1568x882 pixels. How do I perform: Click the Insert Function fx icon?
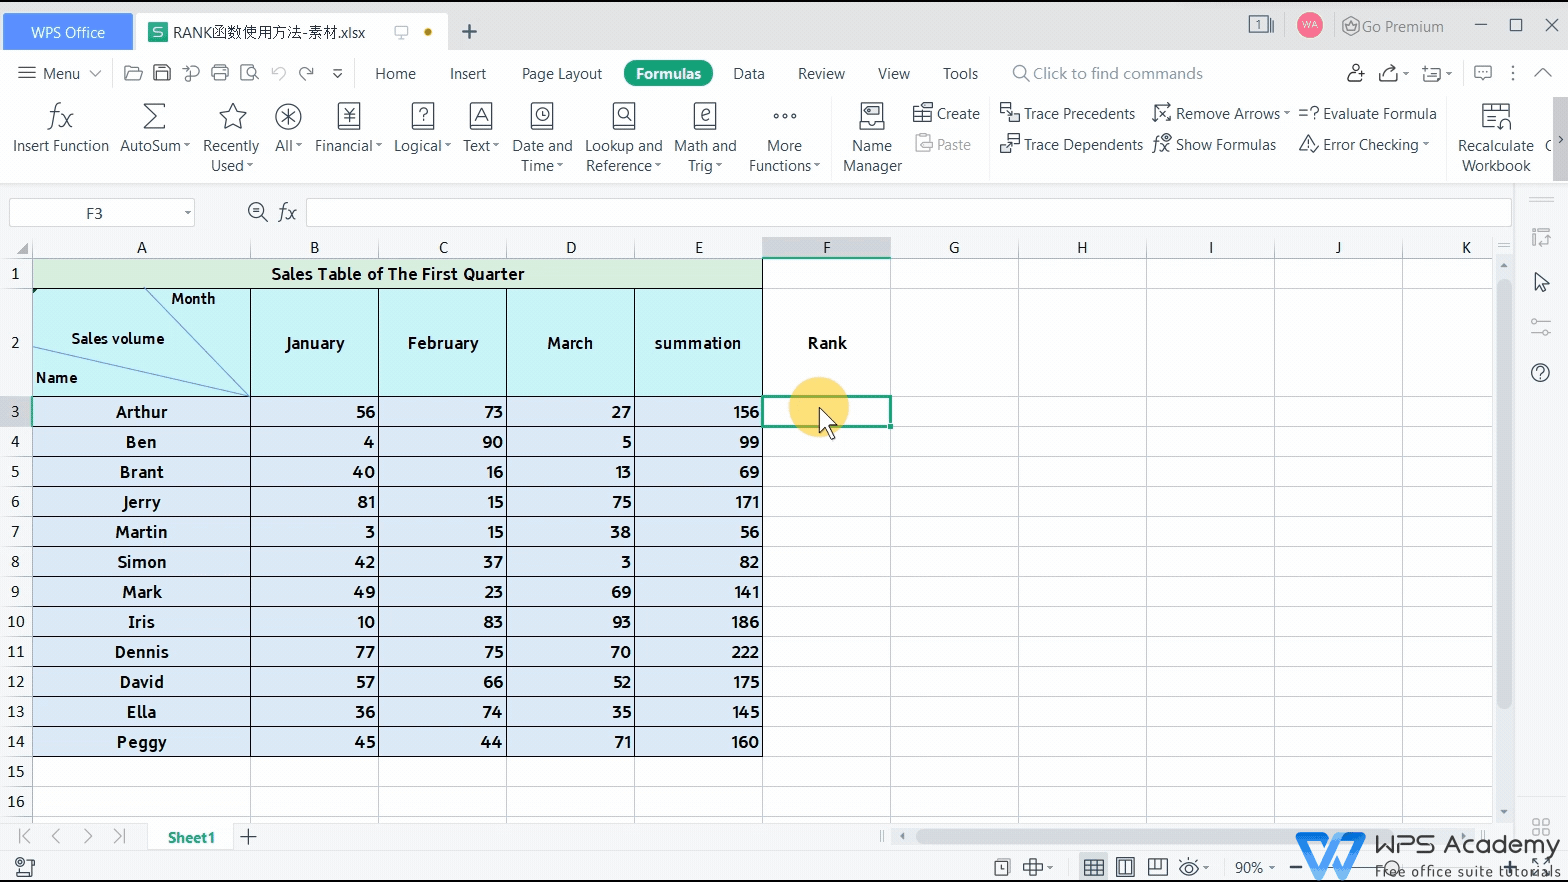pyautogui.click(x=60, y=117)
